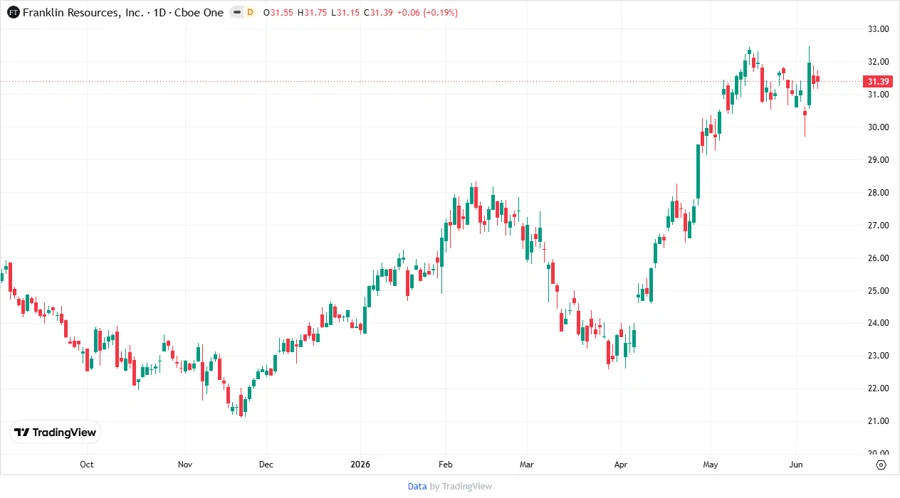Image resolution: width=900 pixels, height=498 pixels.
Task: Click the 'by TradingView' footer text
Action: (x=461, y=487)
